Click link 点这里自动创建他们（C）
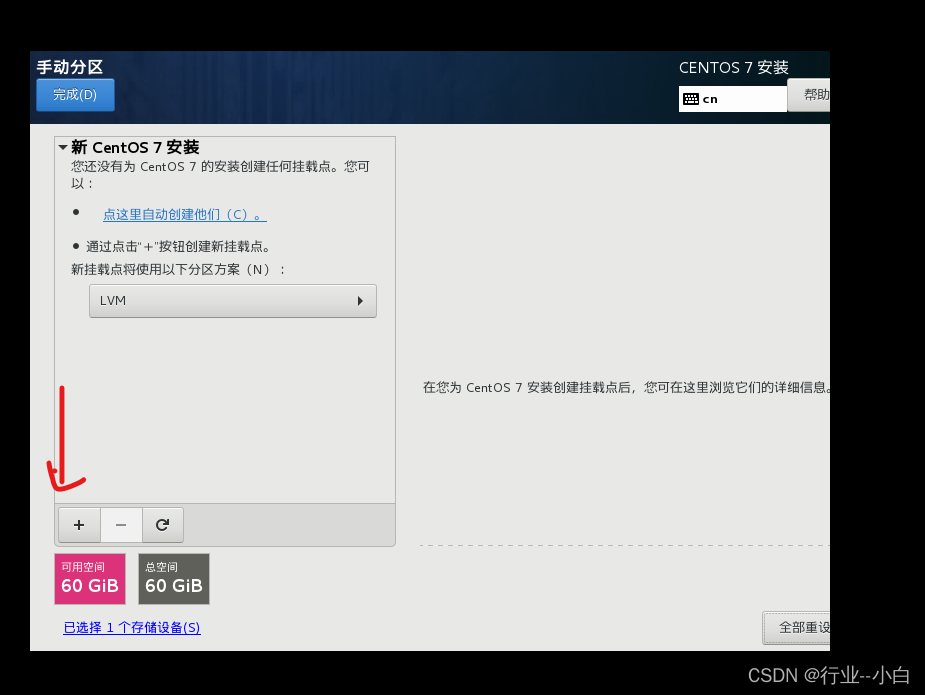 (185, 214)
